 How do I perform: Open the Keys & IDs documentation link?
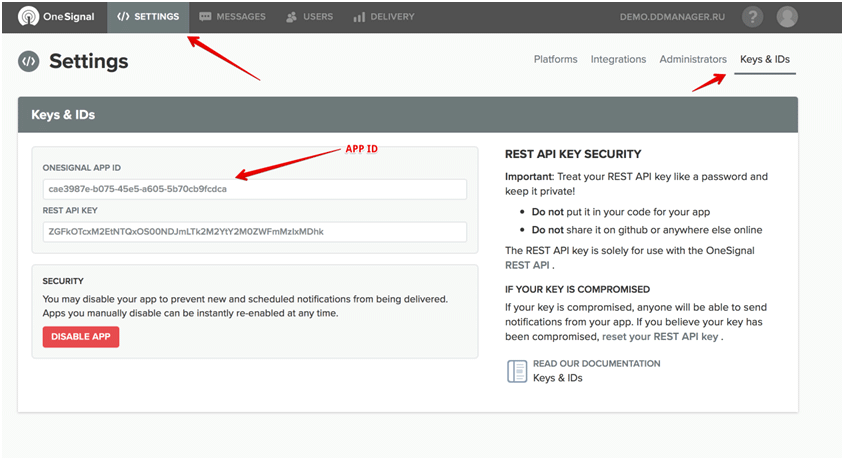pyautogui.click(x=557, y=378)
